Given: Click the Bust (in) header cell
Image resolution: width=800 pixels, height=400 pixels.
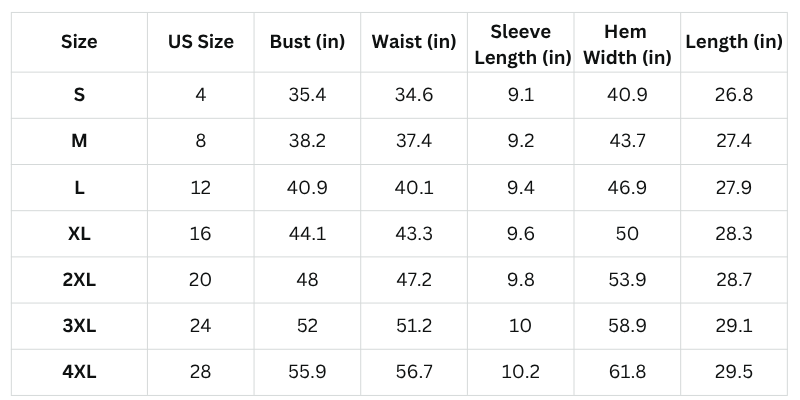Looking at the screenshot, I should tap(307, 42).
